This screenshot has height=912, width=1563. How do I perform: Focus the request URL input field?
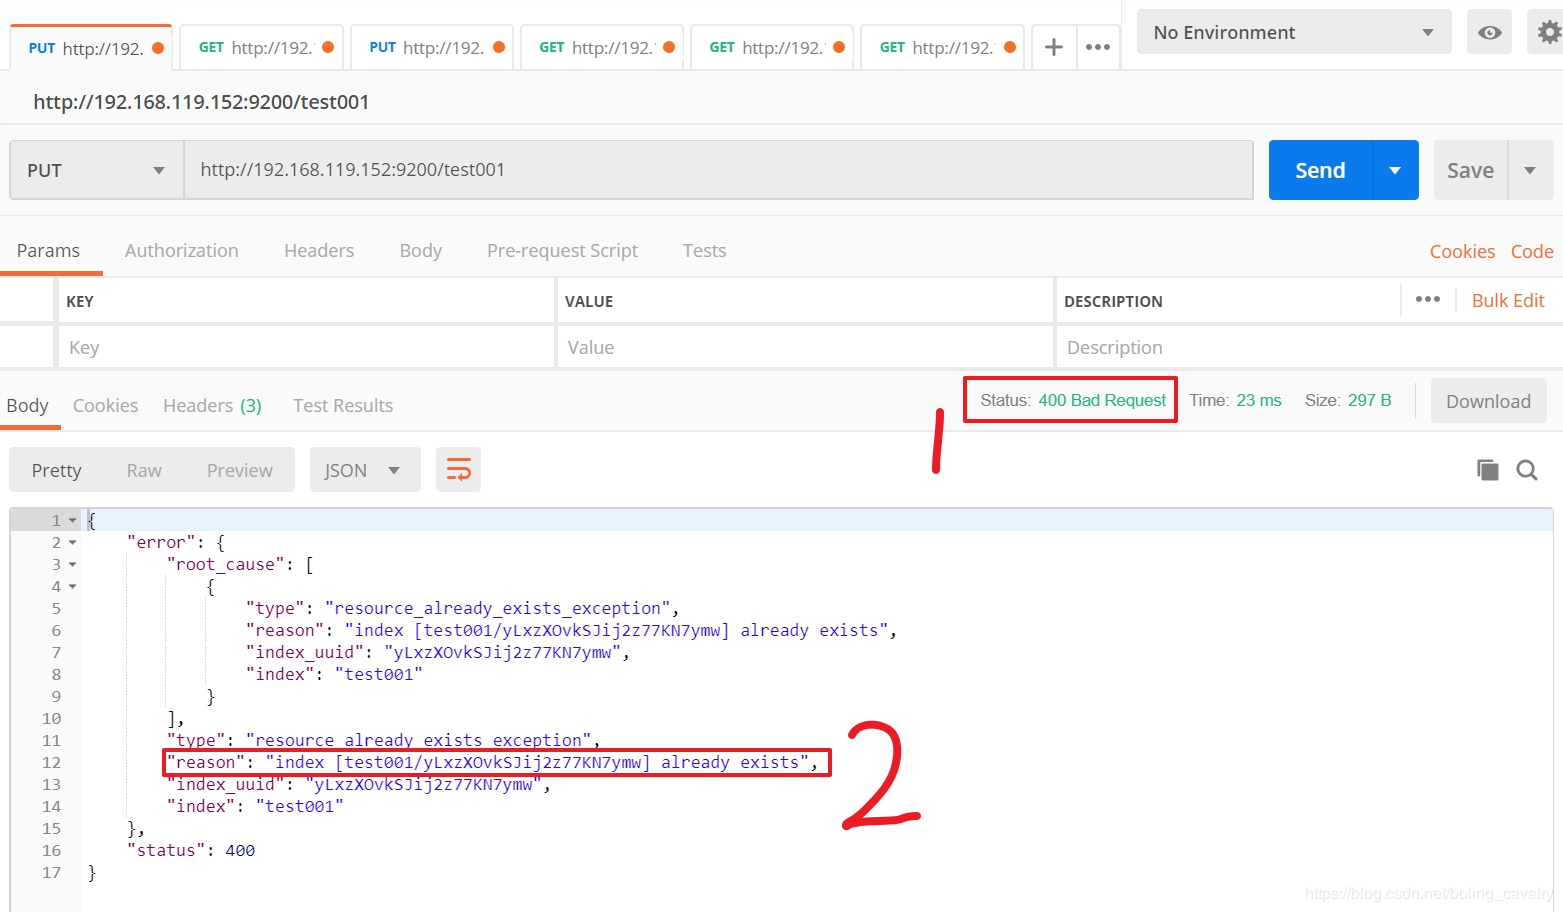718,170
